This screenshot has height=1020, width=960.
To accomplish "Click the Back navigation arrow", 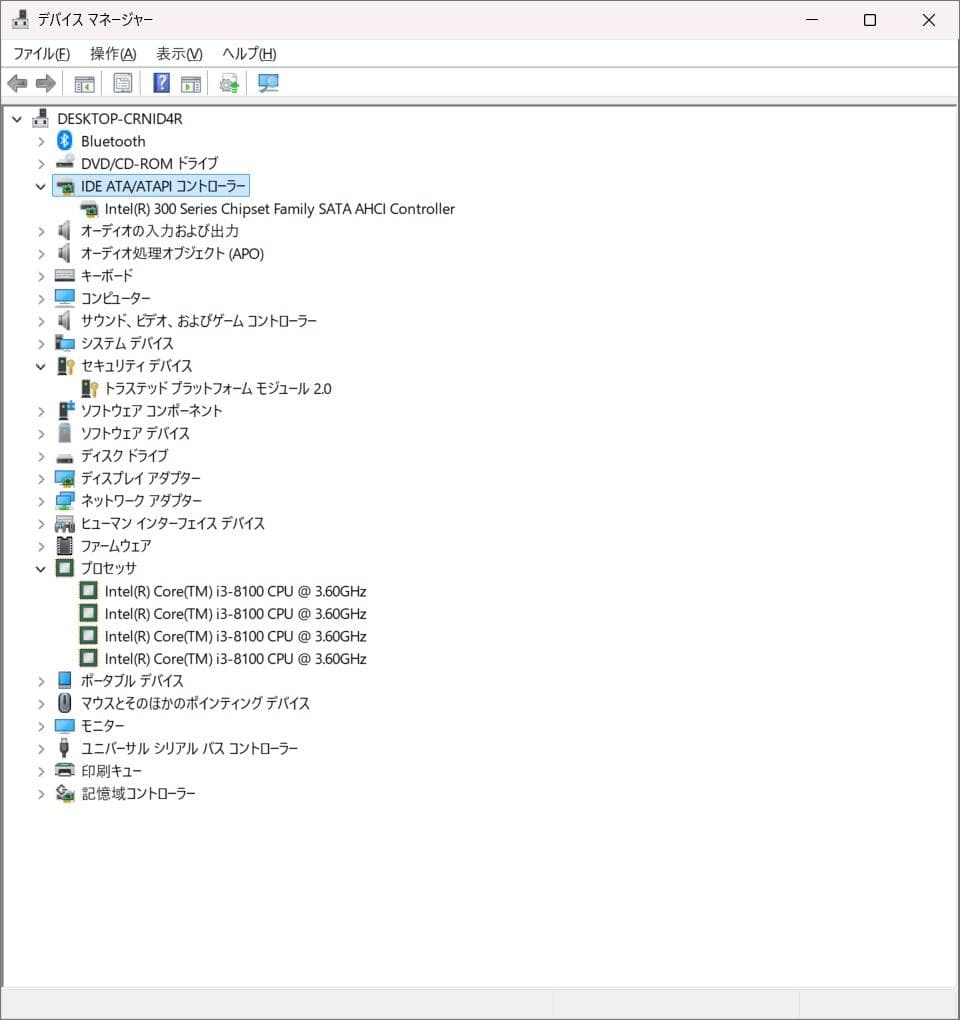I will [16, 83].
